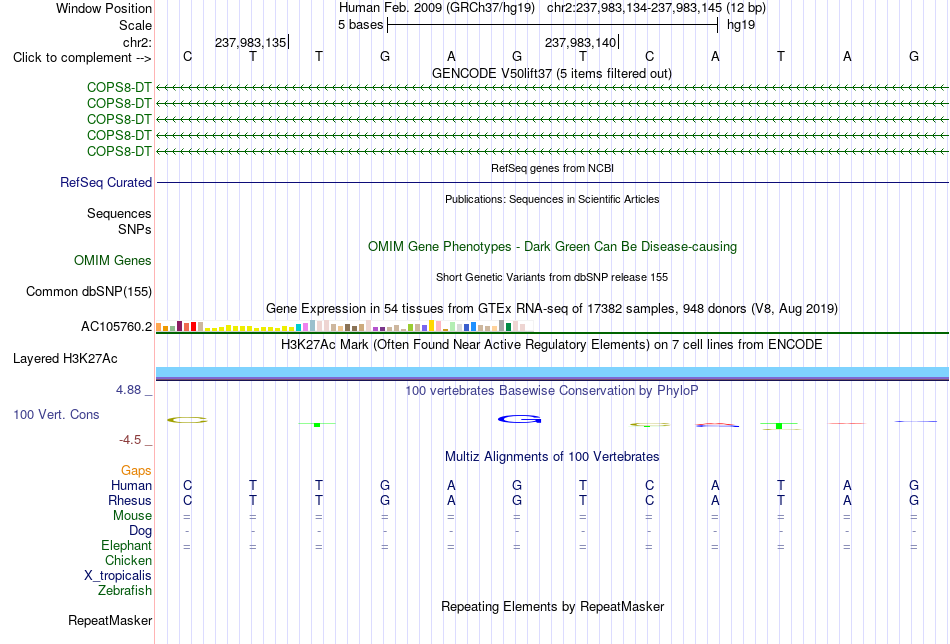
Task: Click the 100 Vert. Cons label
Action: [56, 414]
